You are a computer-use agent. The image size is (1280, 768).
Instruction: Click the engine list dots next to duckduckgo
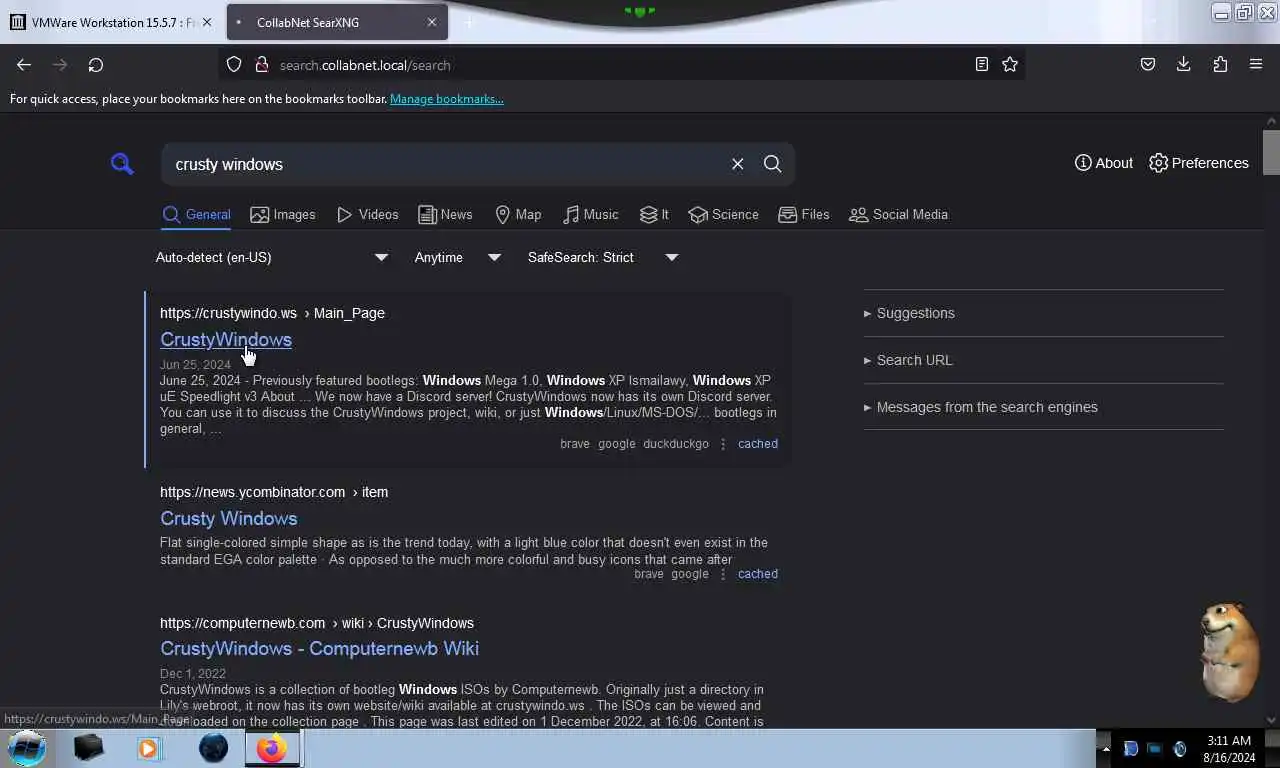[x=723, y=444]
